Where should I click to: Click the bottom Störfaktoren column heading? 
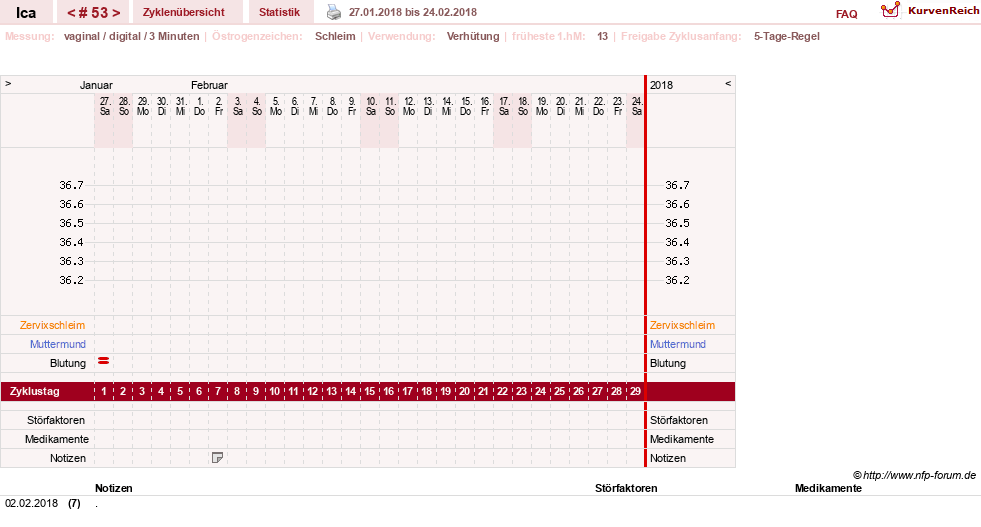click(626, 488)
